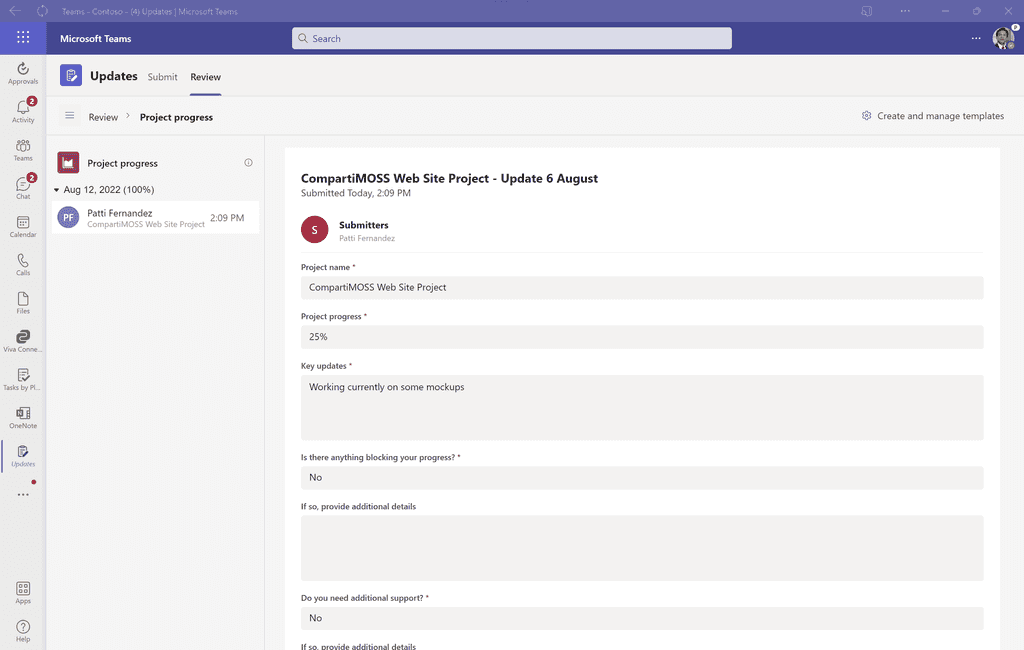
Task: Select the Project progress template row
Action: [155, 163]
